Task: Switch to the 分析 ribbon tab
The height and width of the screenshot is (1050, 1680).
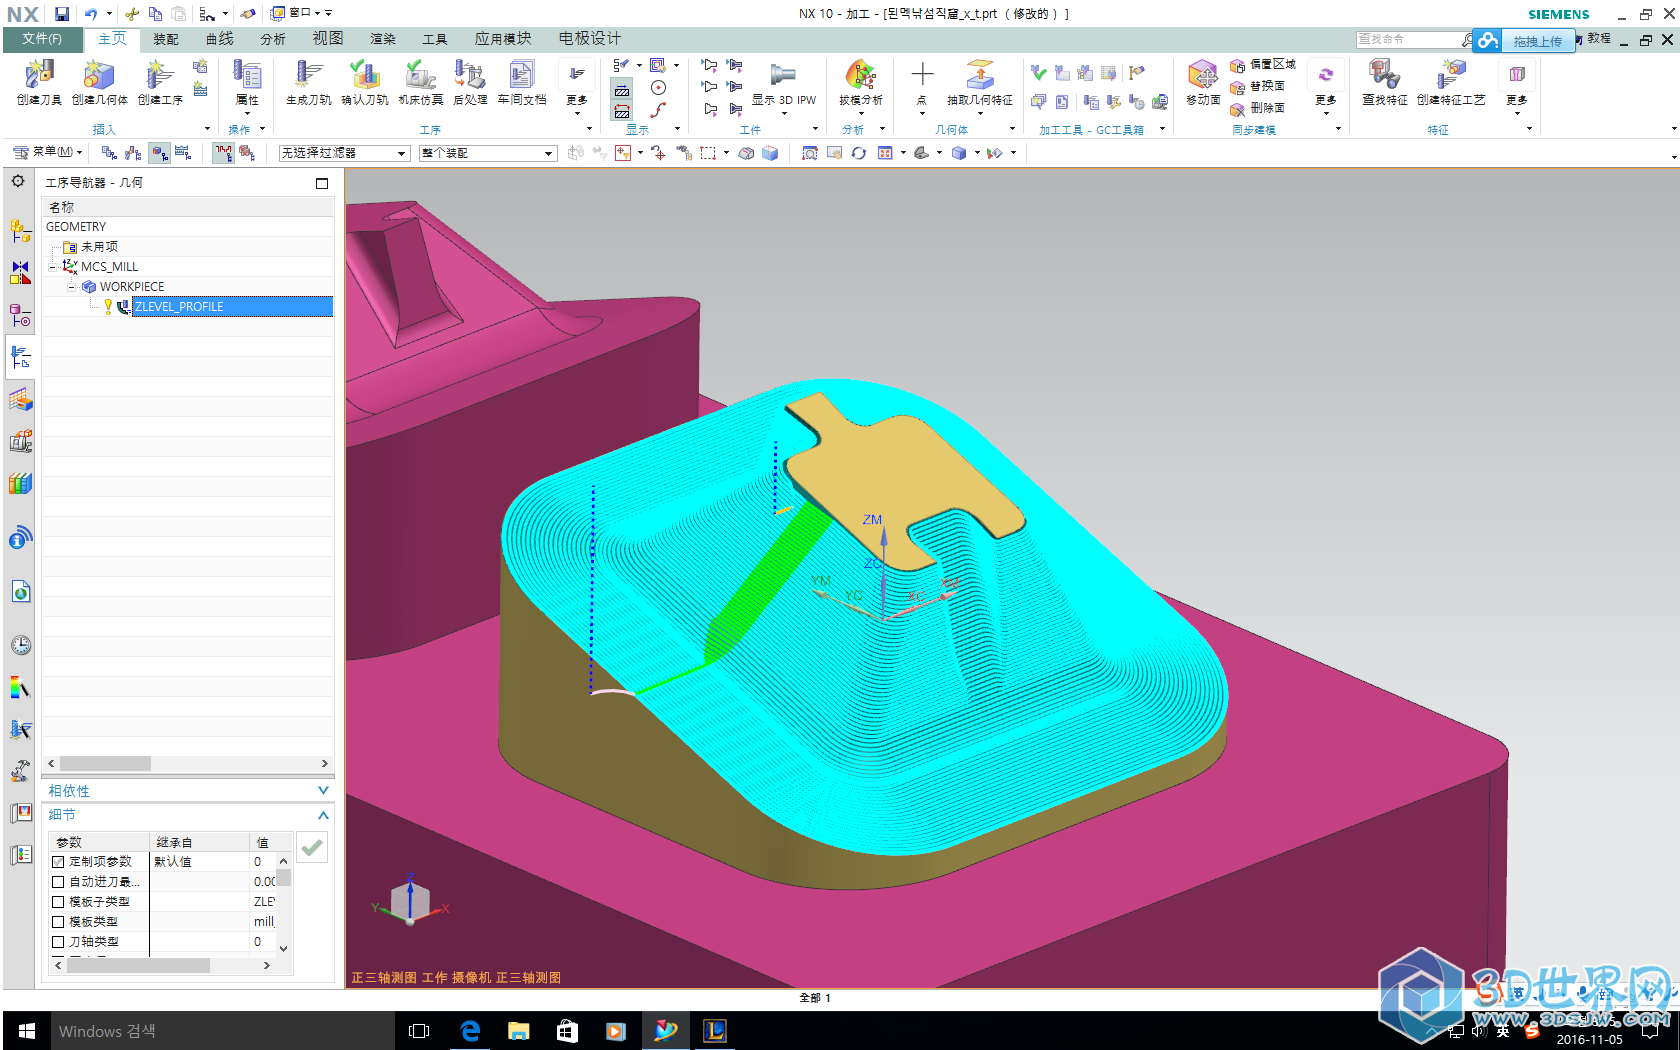Action: pos(273,39)
